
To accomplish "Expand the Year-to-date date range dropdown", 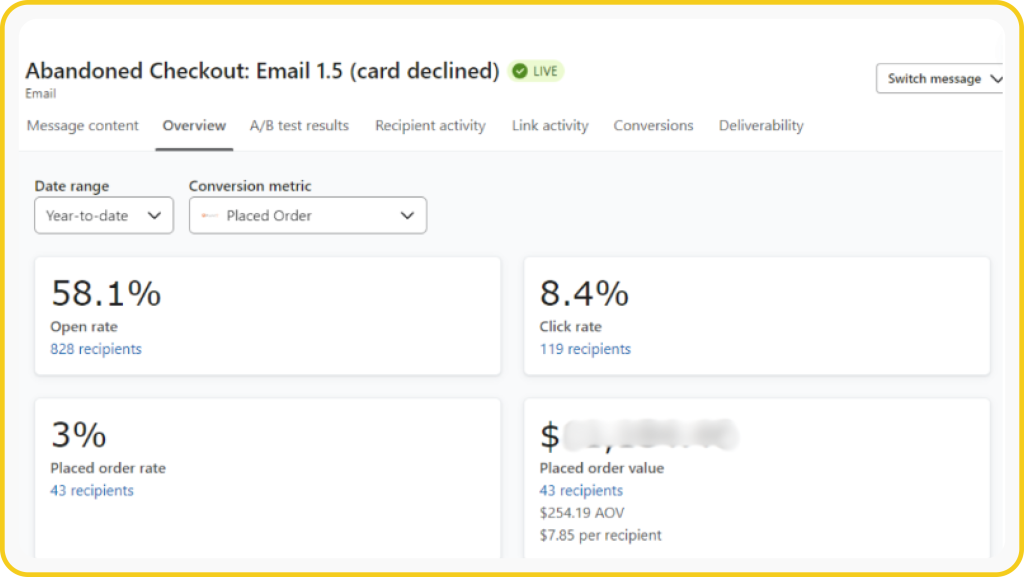I will (x=104, y=216).
